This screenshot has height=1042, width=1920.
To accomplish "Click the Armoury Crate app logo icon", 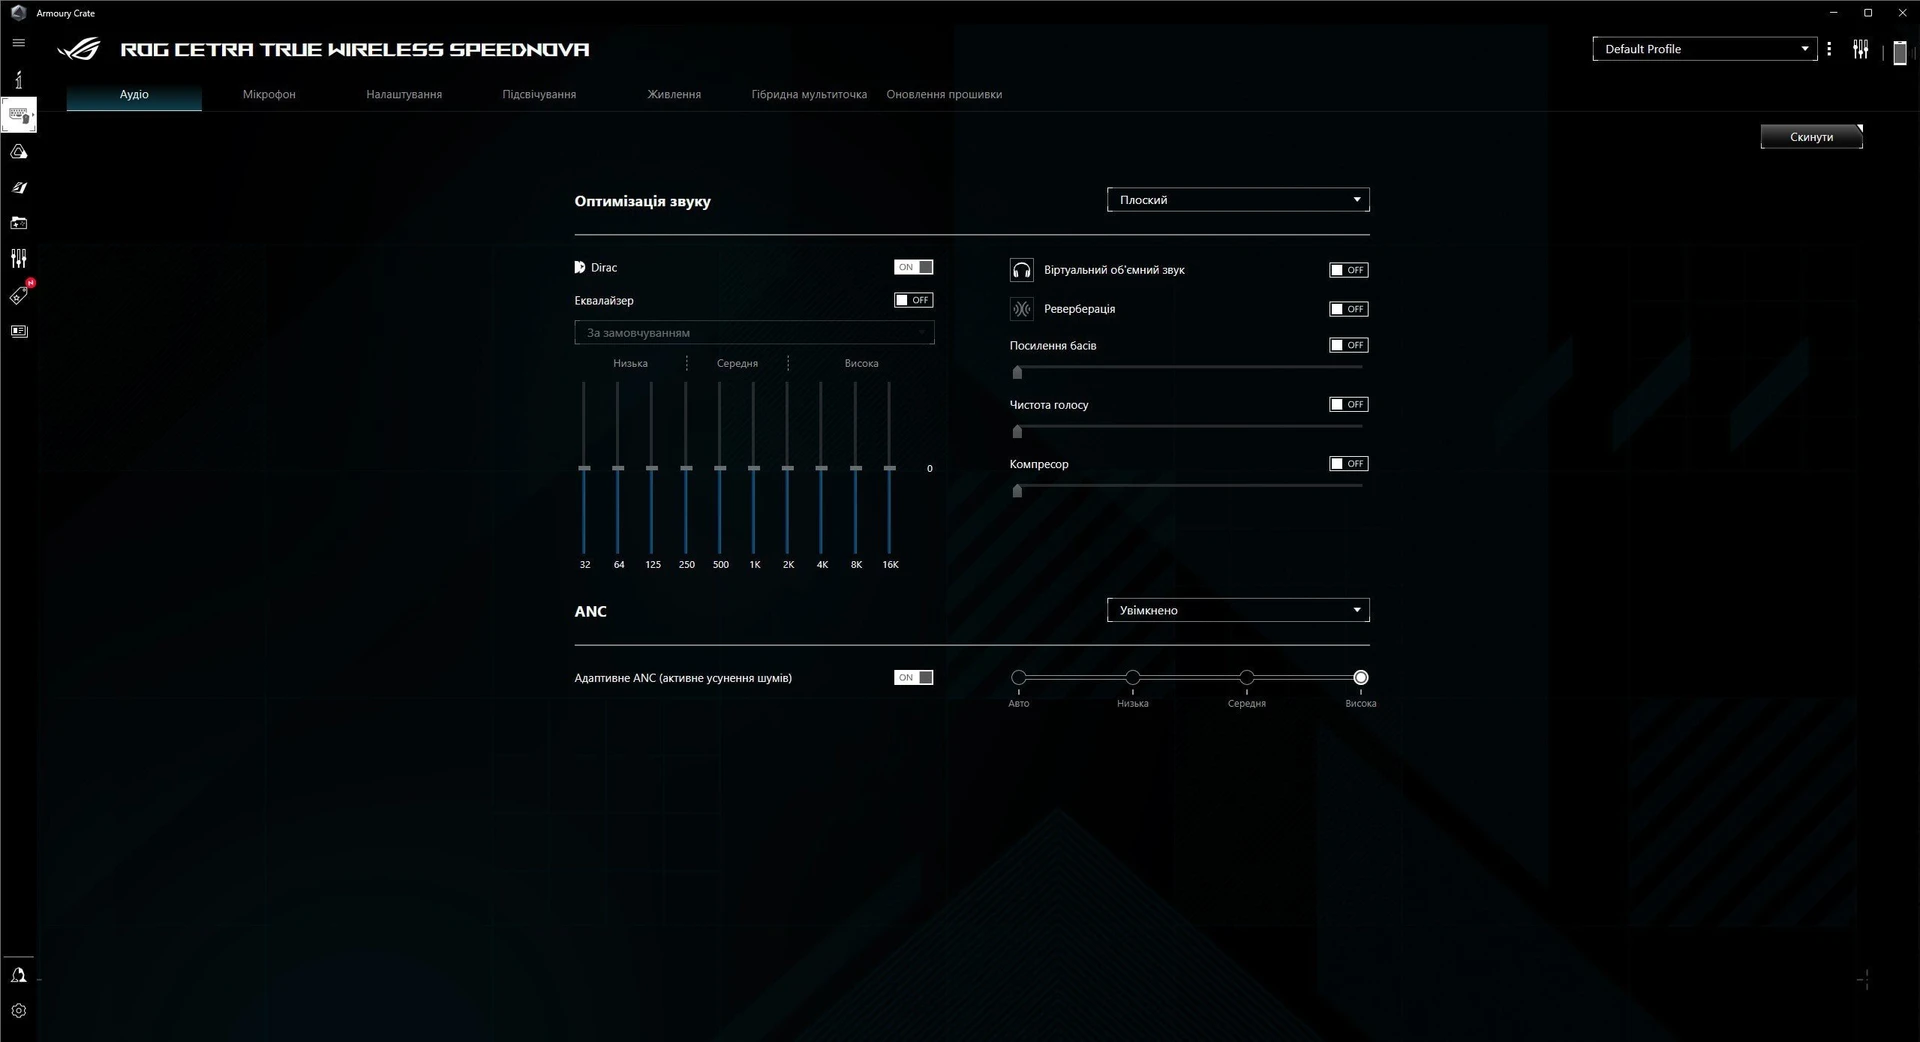I will coord(18,13).
